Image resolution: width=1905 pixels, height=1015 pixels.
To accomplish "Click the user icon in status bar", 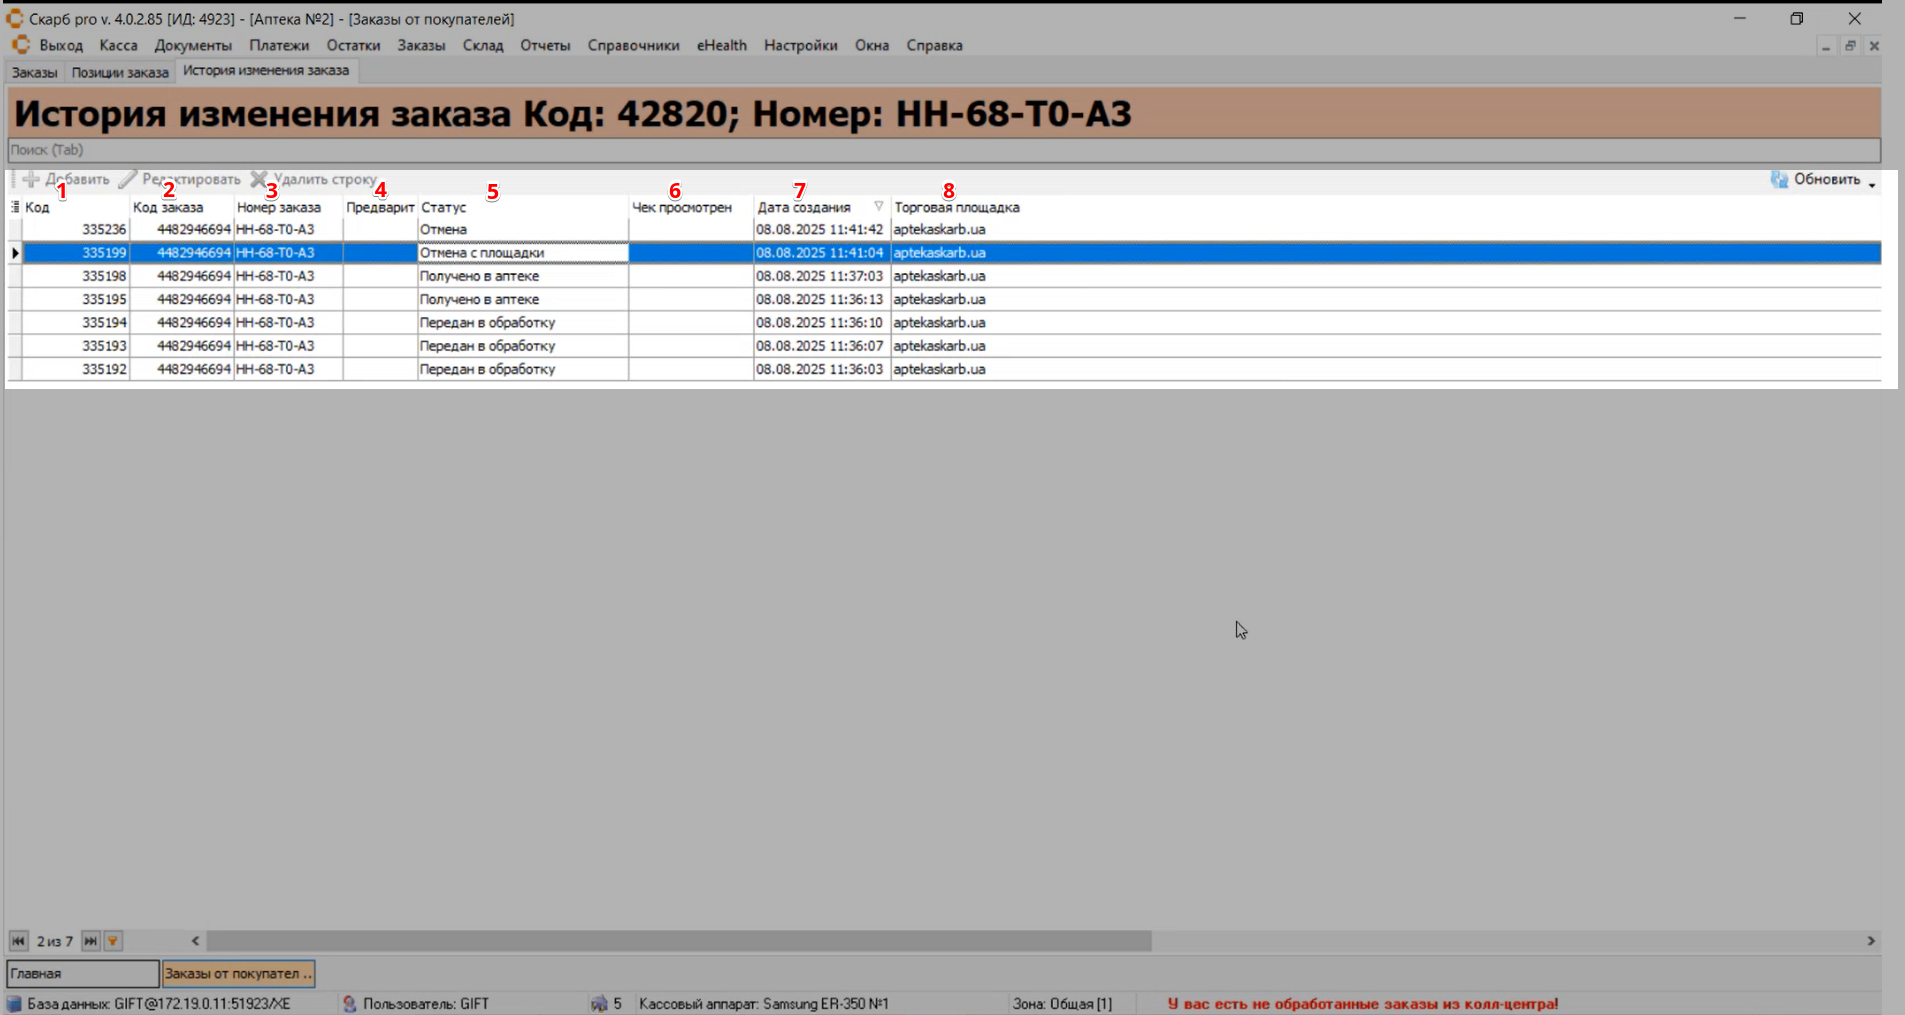I will point(349,1004).
